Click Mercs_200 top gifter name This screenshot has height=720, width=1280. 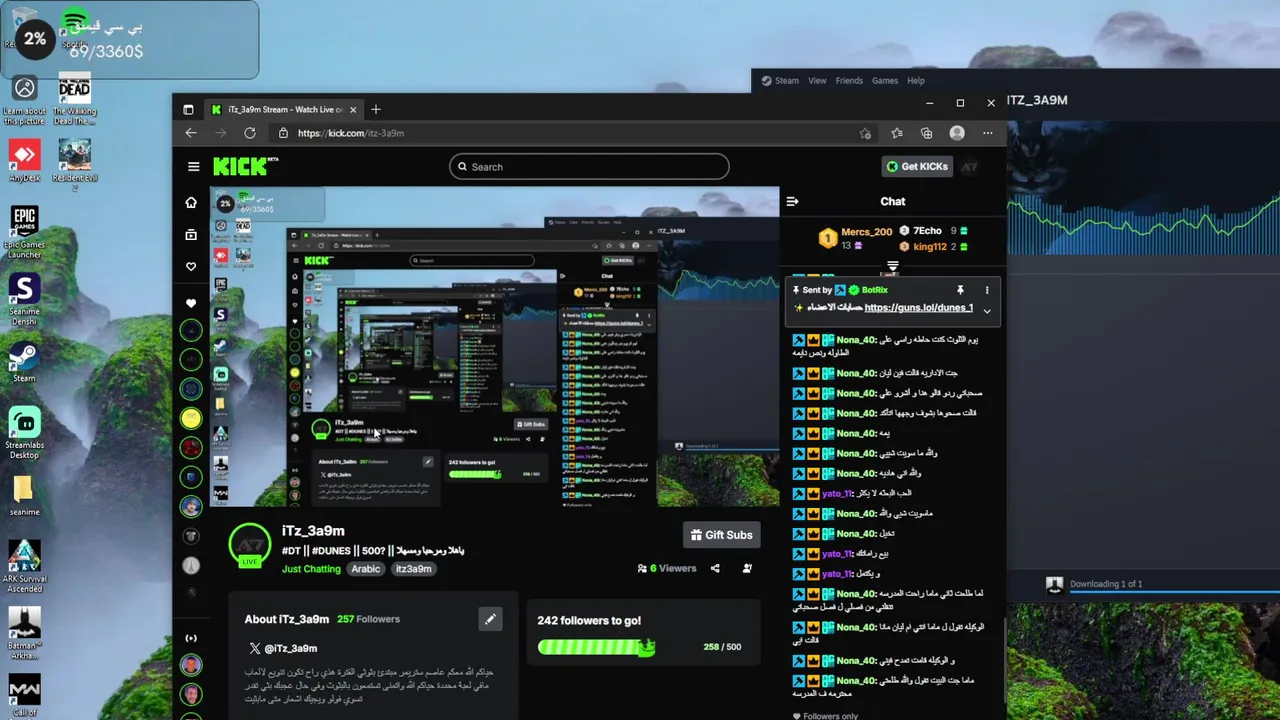[866, 232]
